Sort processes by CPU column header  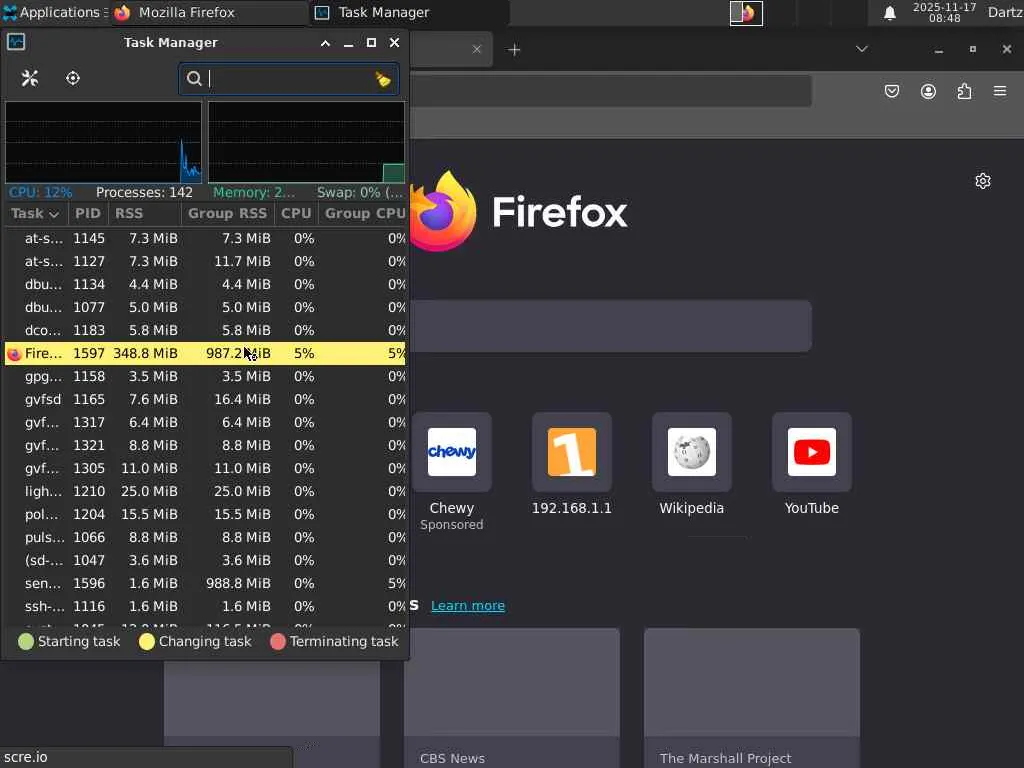pos(296,214)
